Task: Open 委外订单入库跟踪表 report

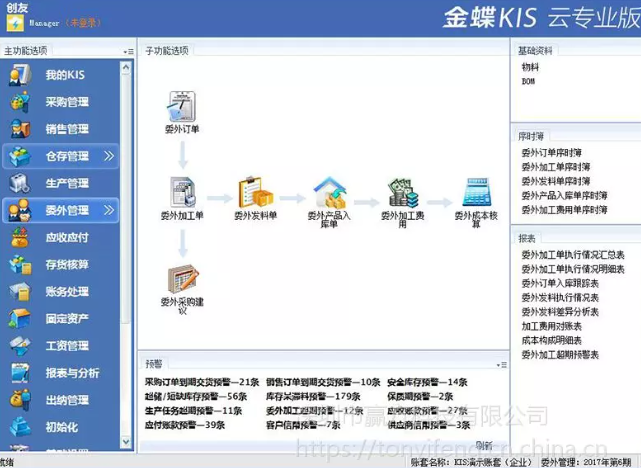Action: [560, 284]
